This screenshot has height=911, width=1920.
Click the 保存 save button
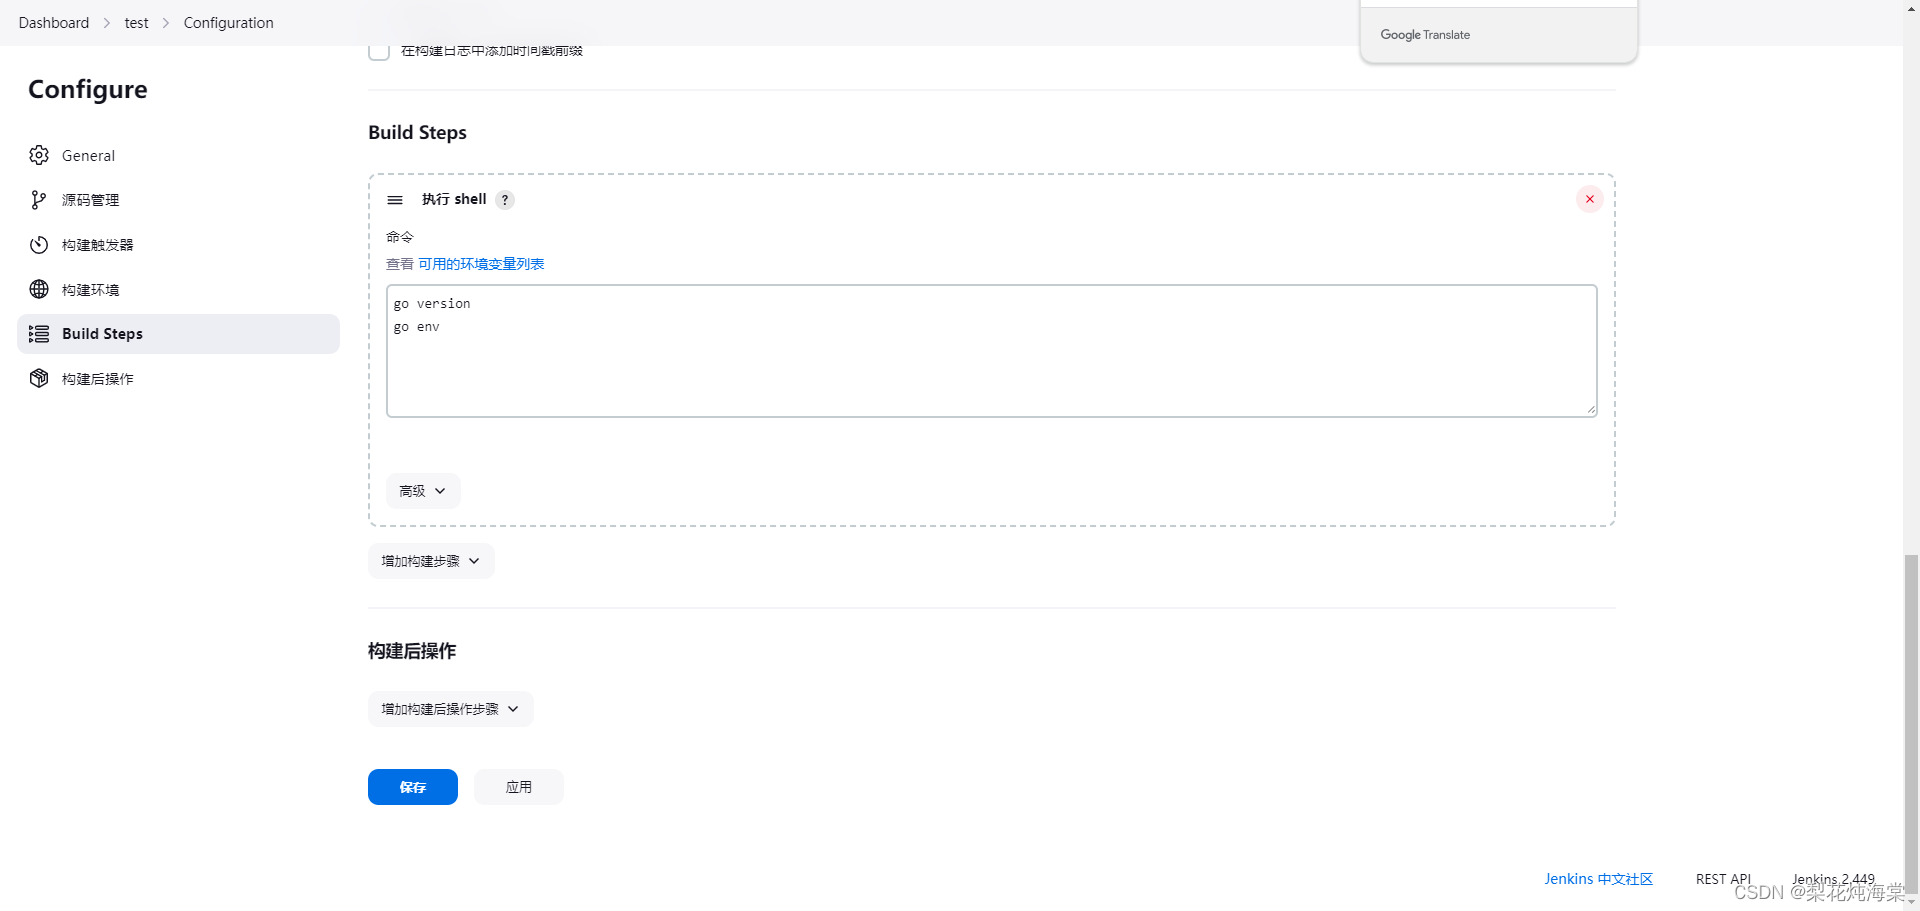coord(413,787)
